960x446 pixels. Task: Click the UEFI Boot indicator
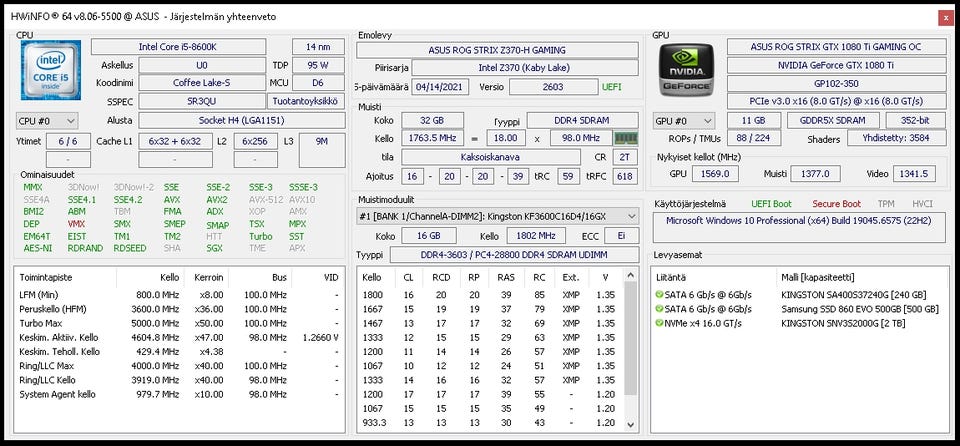pyautogui.click(x=771, y=204)
